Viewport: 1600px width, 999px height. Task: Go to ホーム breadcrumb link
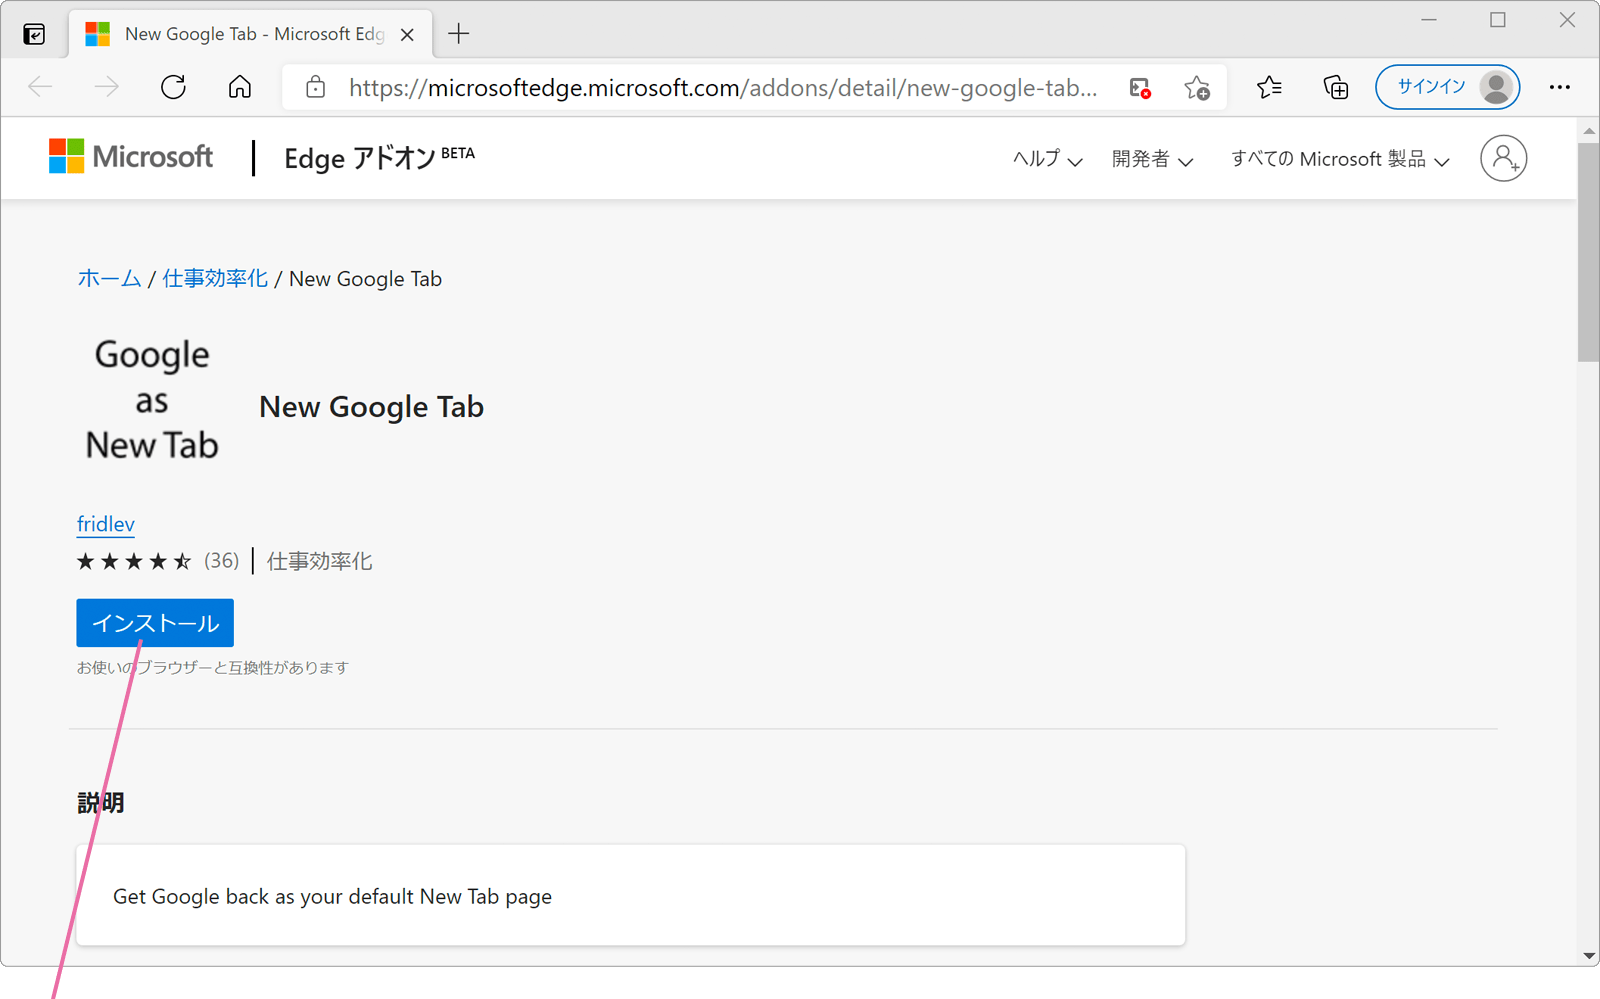coord(109,279)
